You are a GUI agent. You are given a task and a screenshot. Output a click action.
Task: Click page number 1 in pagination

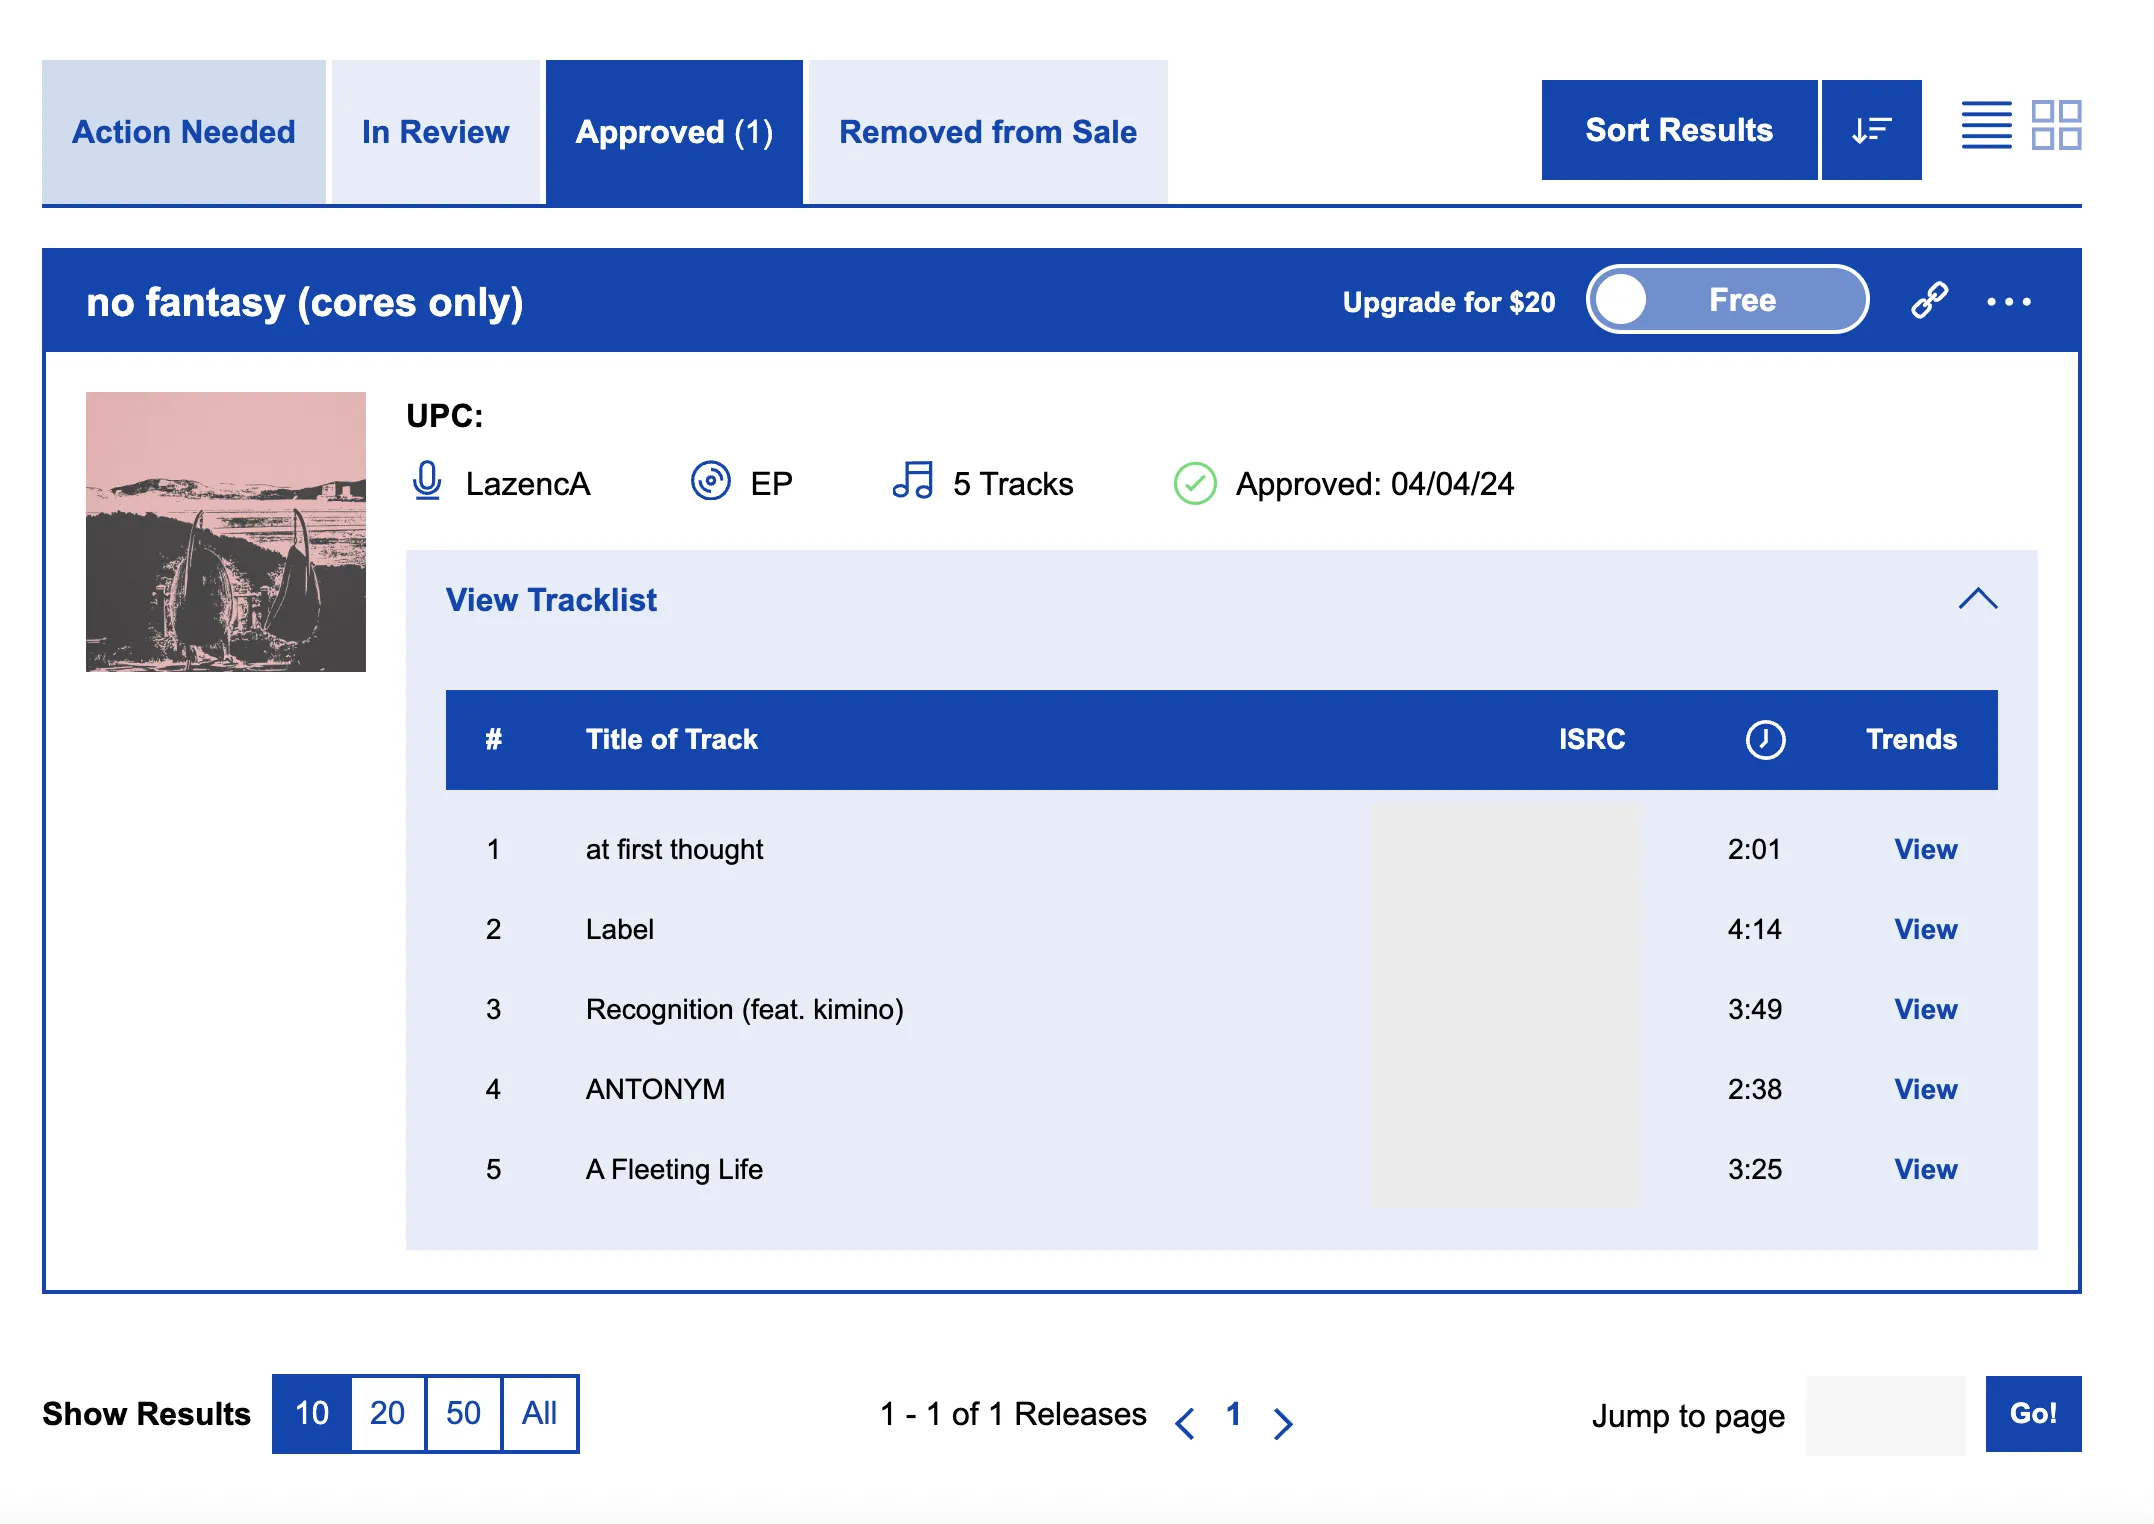1234,1413
